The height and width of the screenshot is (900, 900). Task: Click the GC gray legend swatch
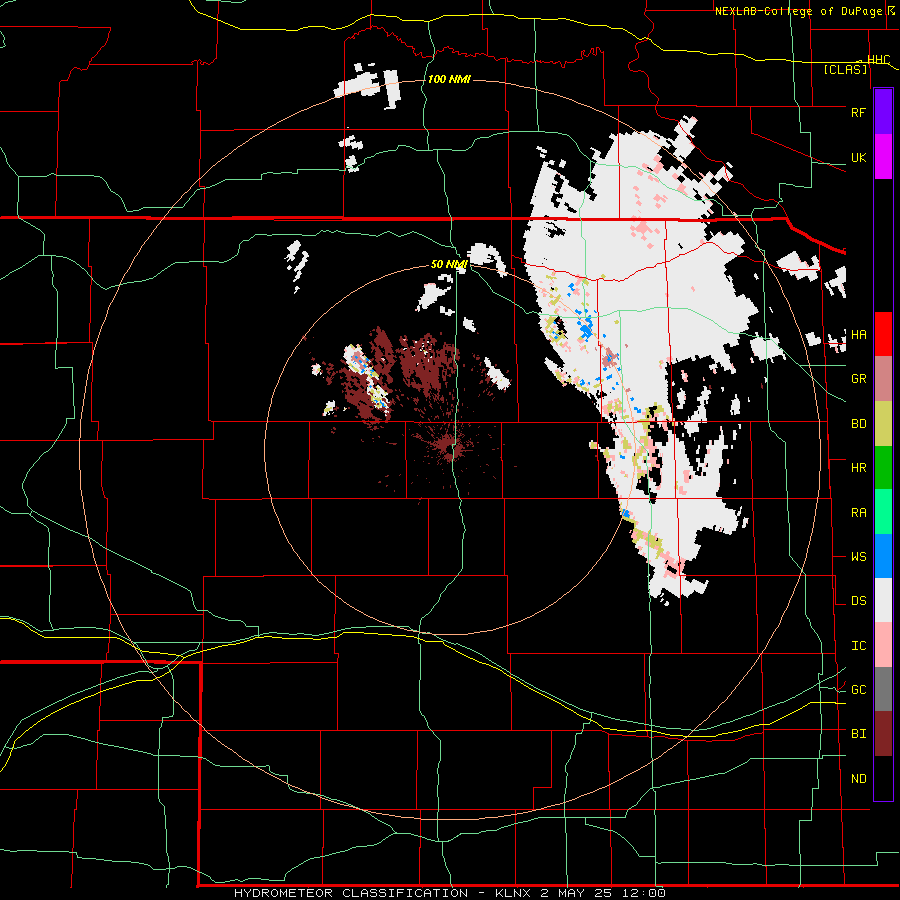tap(883, 689)
